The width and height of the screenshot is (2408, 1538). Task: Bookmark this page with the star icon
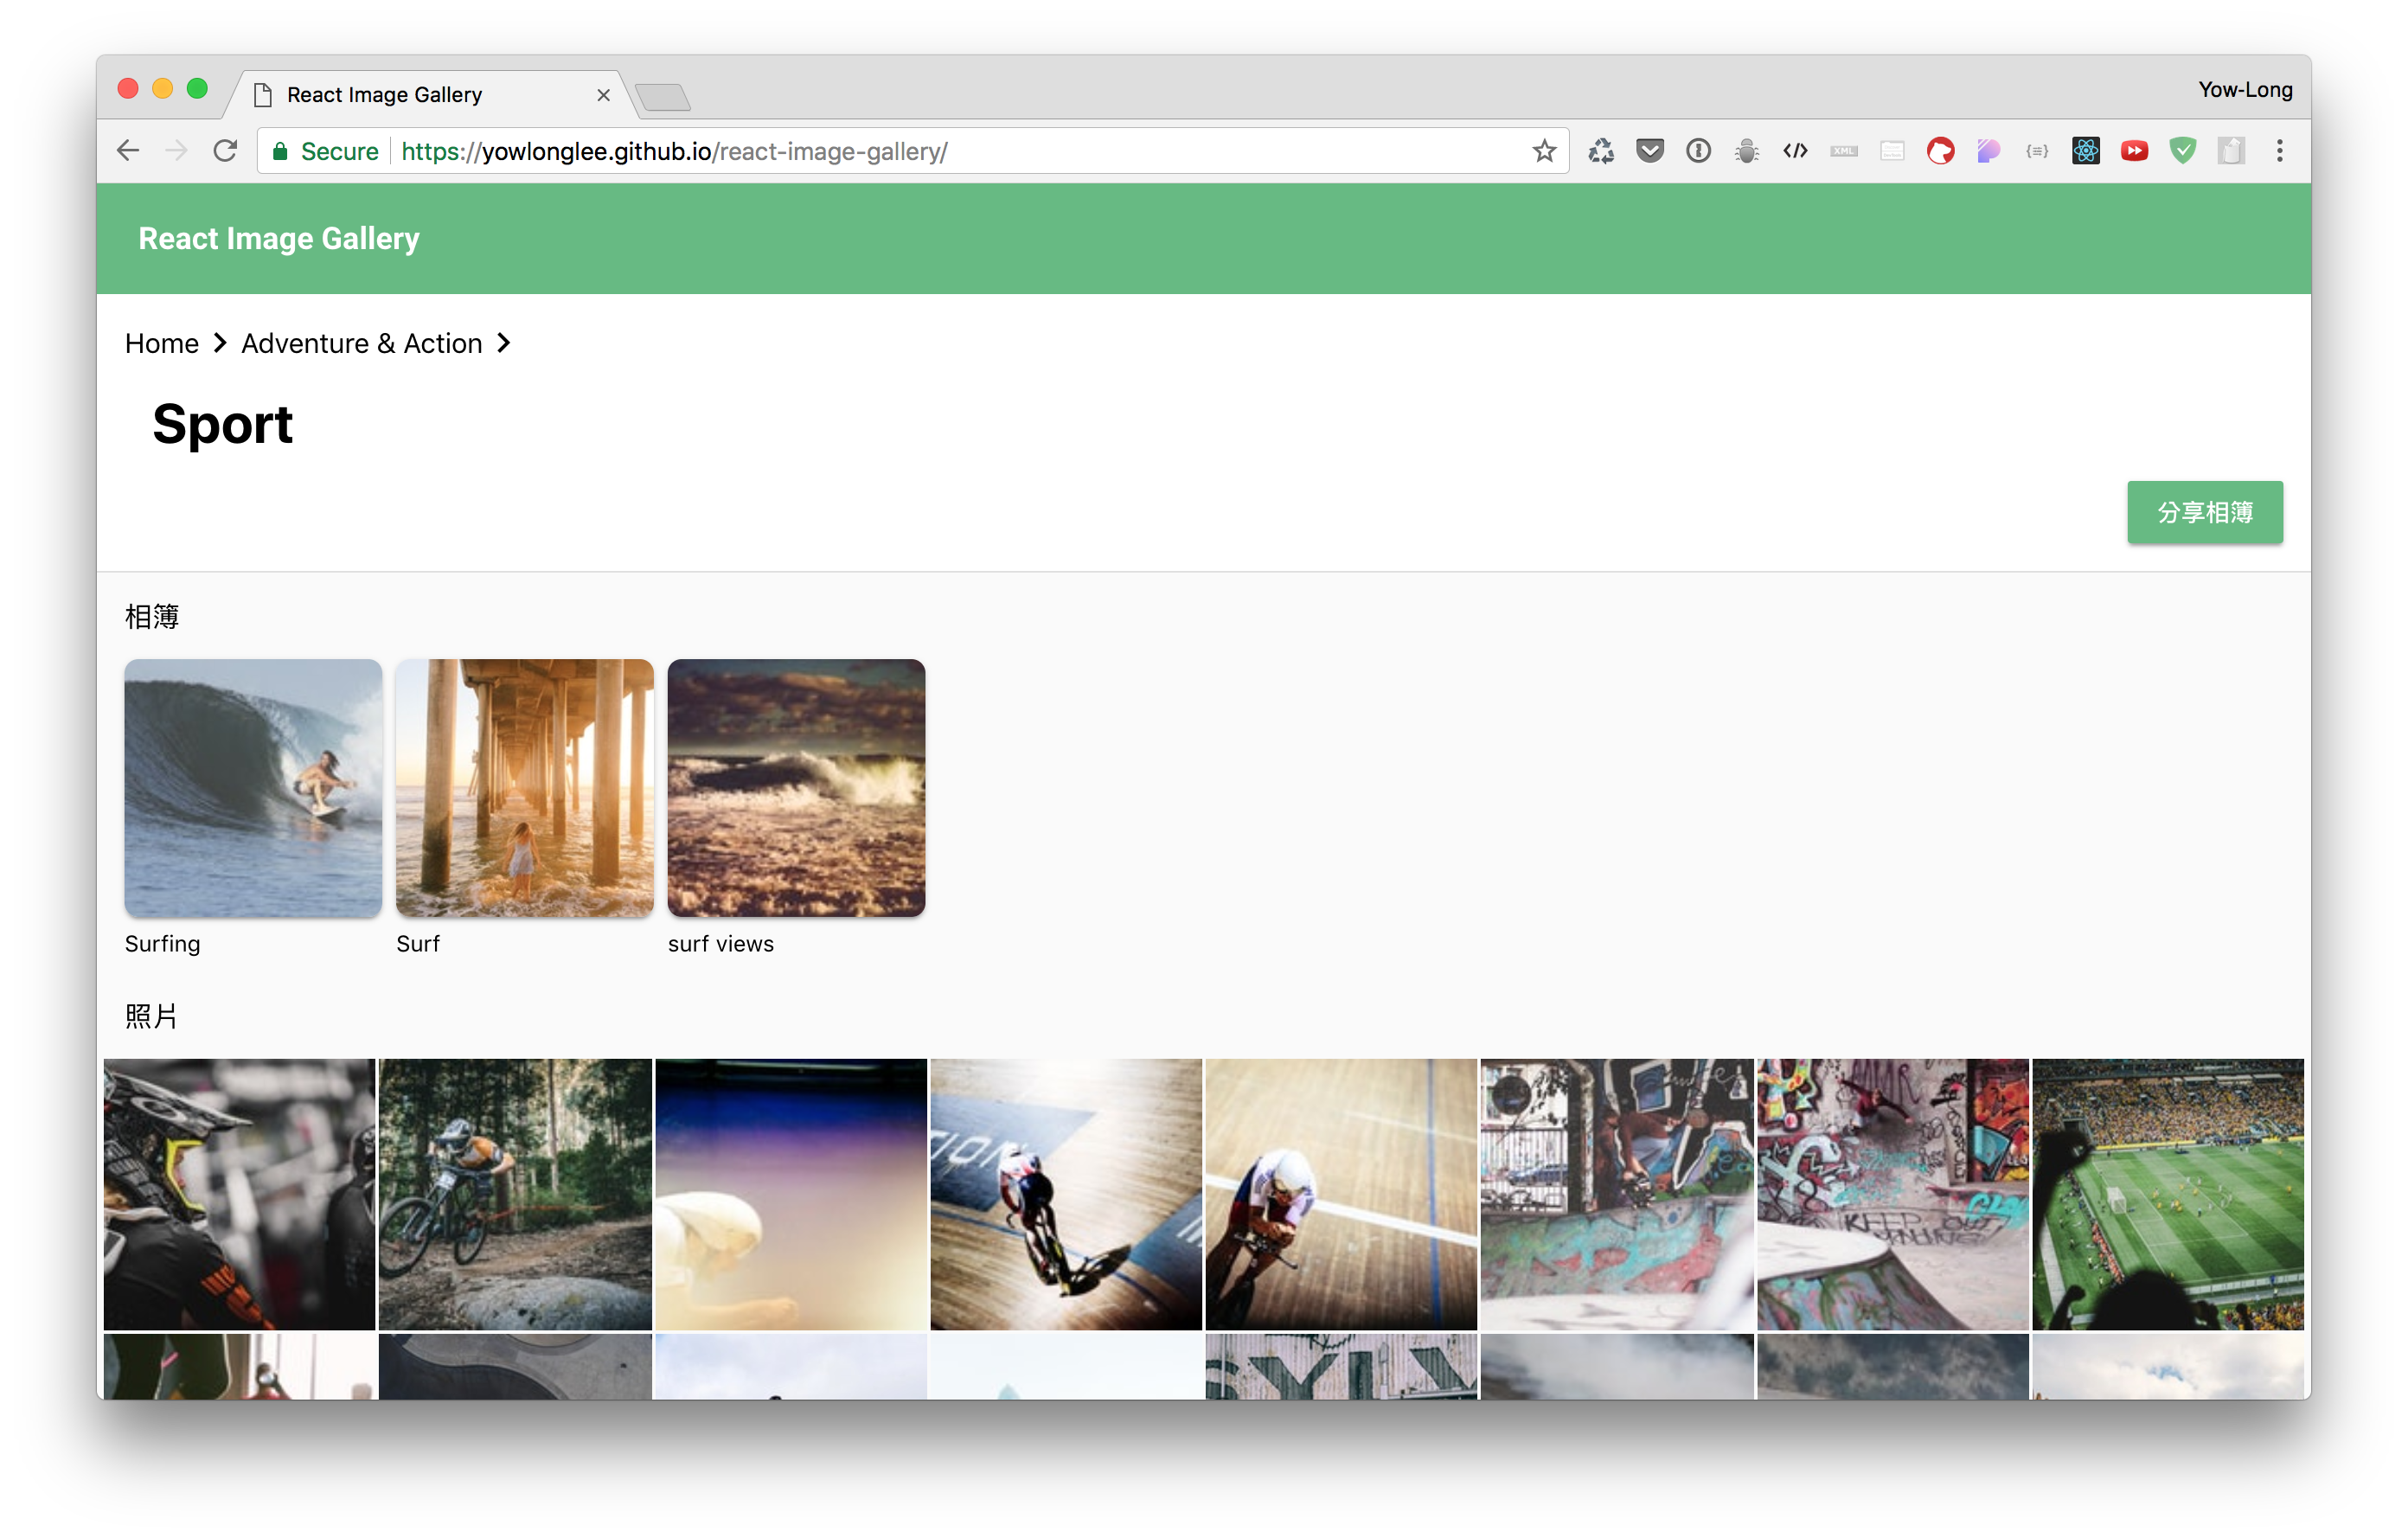click(1544, 151)
